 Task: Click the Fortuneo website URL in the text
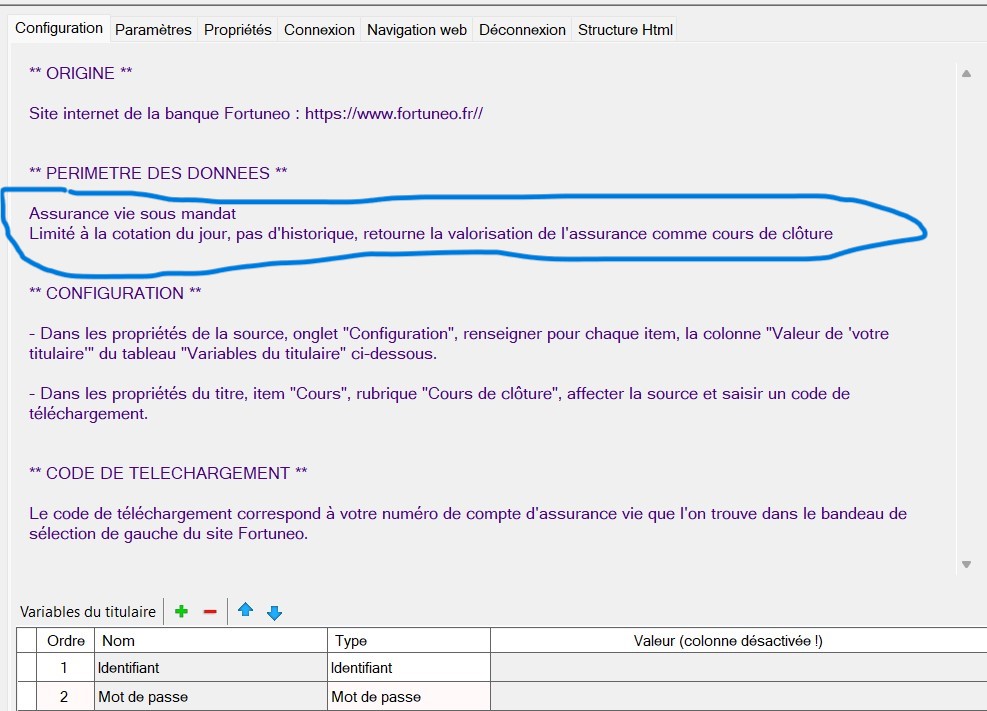394,114
